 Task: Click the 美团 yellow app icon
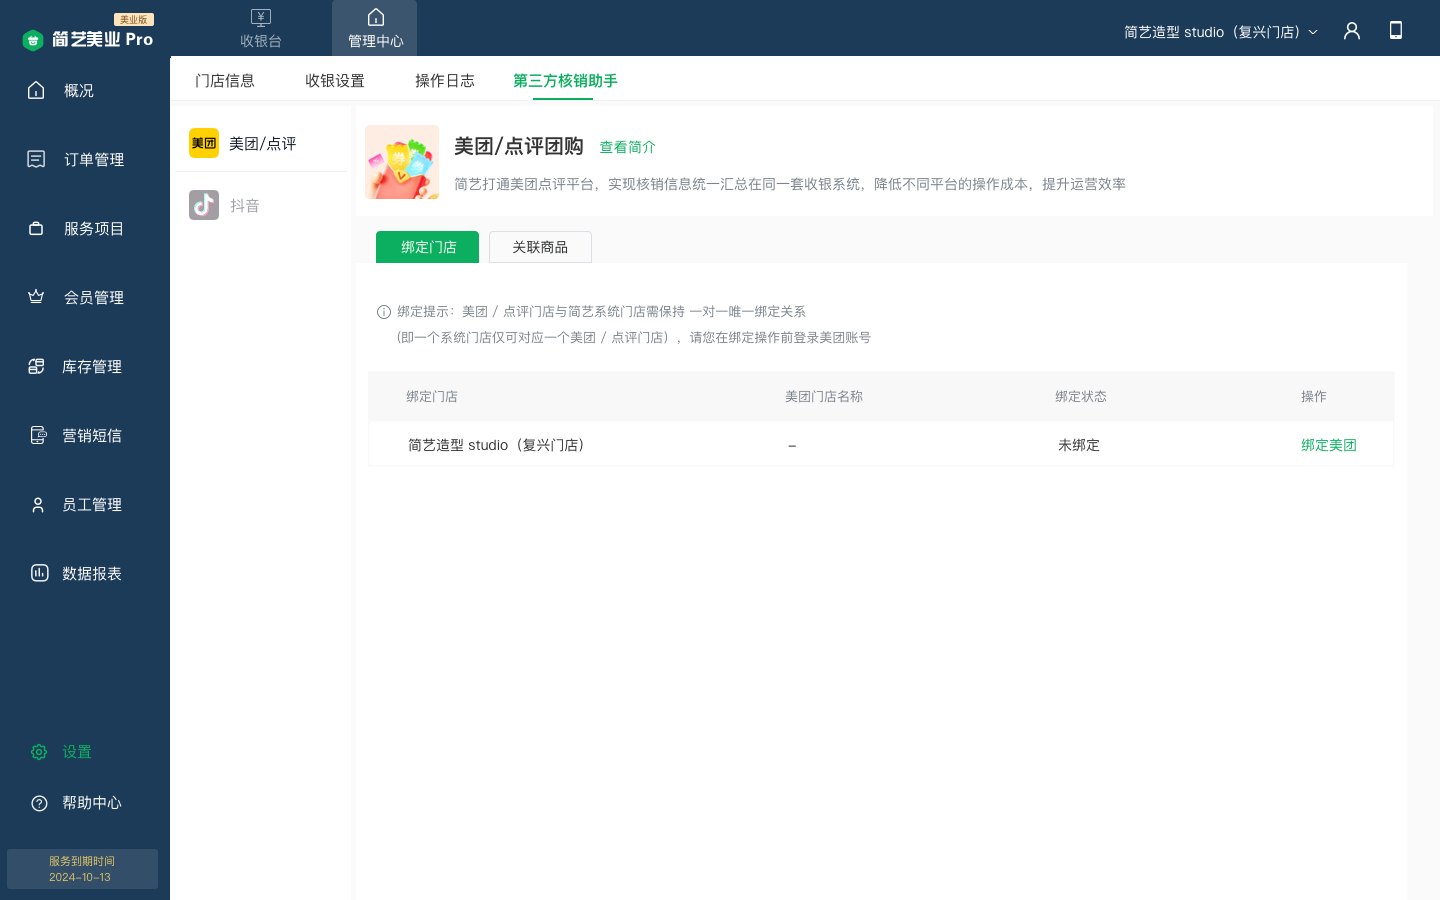(204, 143)
